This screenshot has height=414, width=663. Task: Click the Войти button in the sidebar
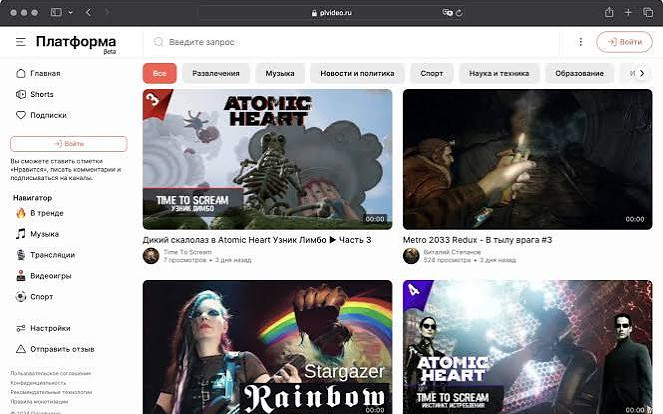coord(69,144)
